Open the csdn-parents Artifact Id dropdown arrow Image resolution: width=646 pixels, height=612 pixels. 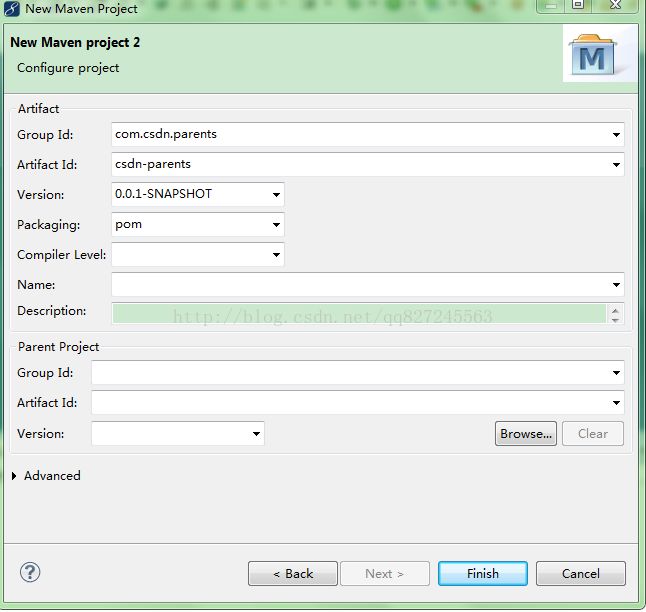pyautogui.click(x=616, y=165)
